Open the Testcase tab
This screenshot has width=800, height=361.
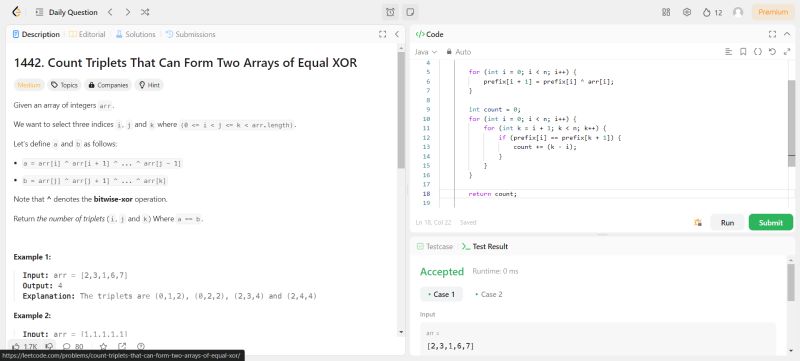pyautogui.click(x=435, y=246)
